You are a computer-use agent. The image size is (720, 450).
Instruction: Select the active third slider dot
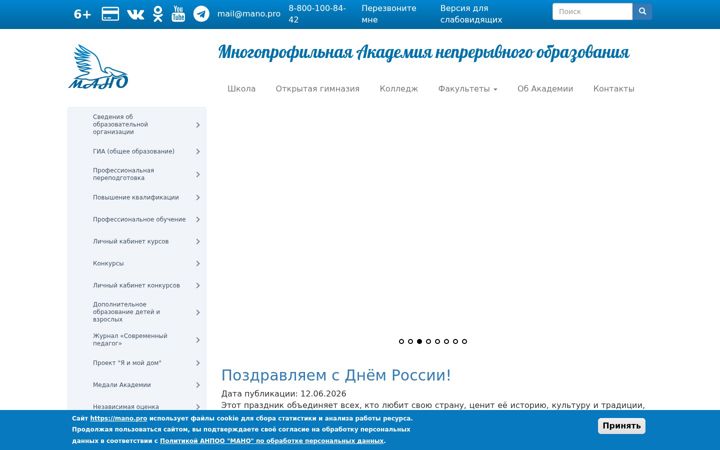[x=419, y=341]
